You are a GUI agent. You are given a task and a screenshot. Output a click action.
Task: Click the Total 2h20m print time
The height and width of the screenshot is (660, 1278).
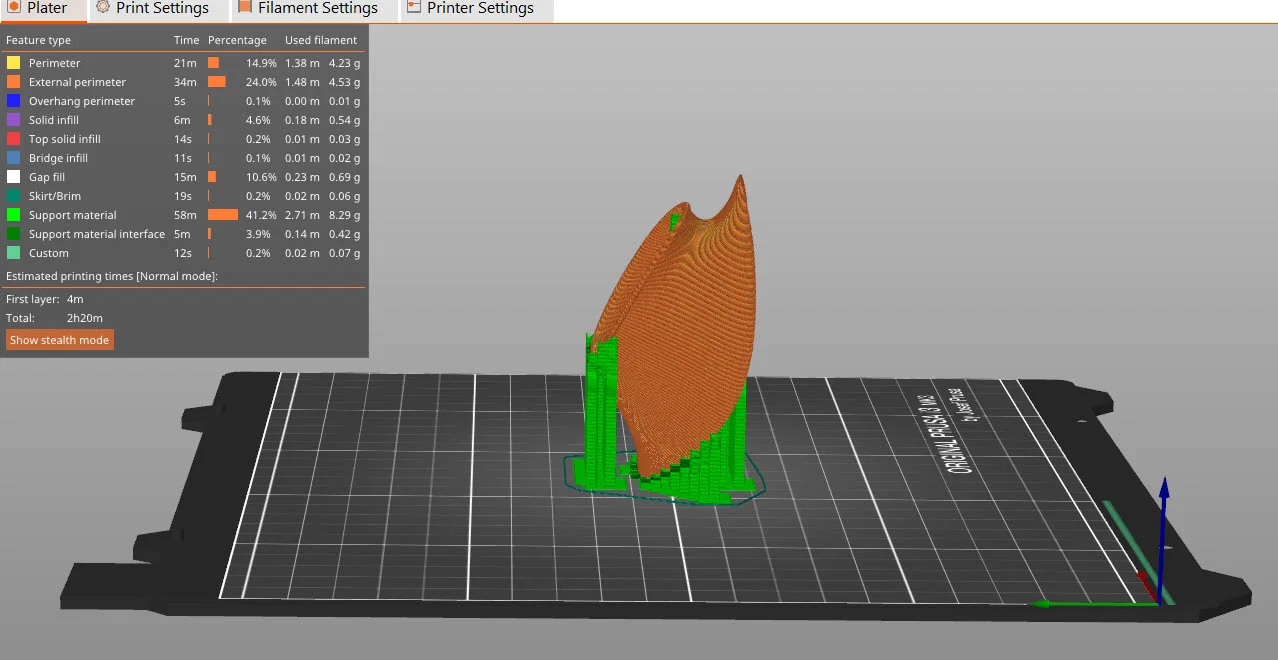pos(85,318)
